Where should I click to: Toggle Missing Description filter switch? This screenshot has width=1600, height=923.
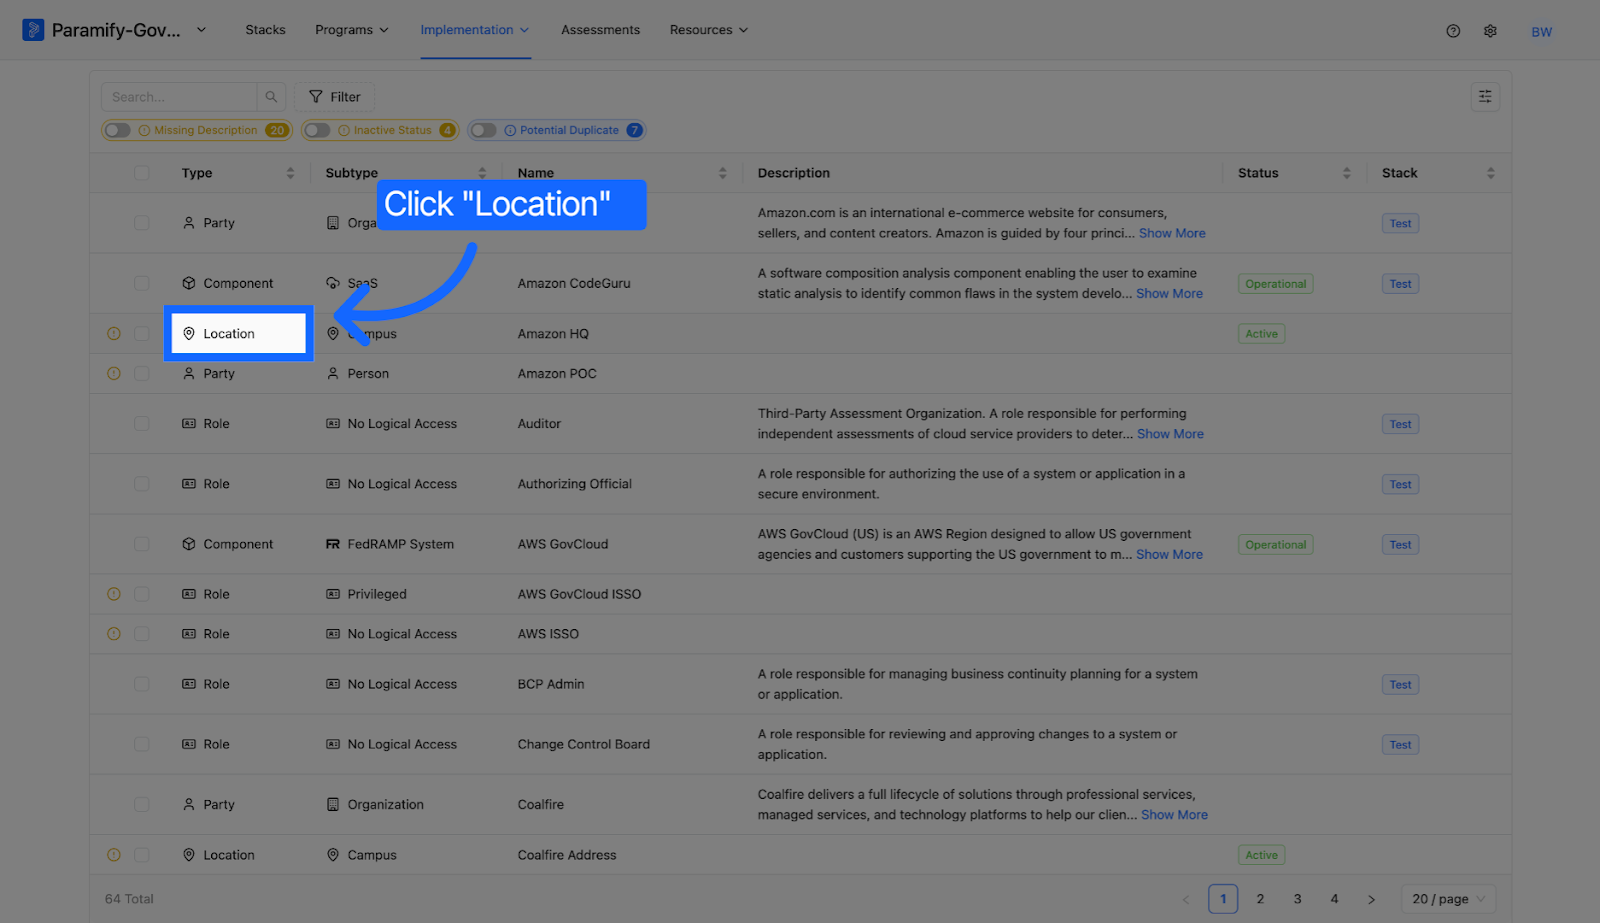[x=118, y=131]
